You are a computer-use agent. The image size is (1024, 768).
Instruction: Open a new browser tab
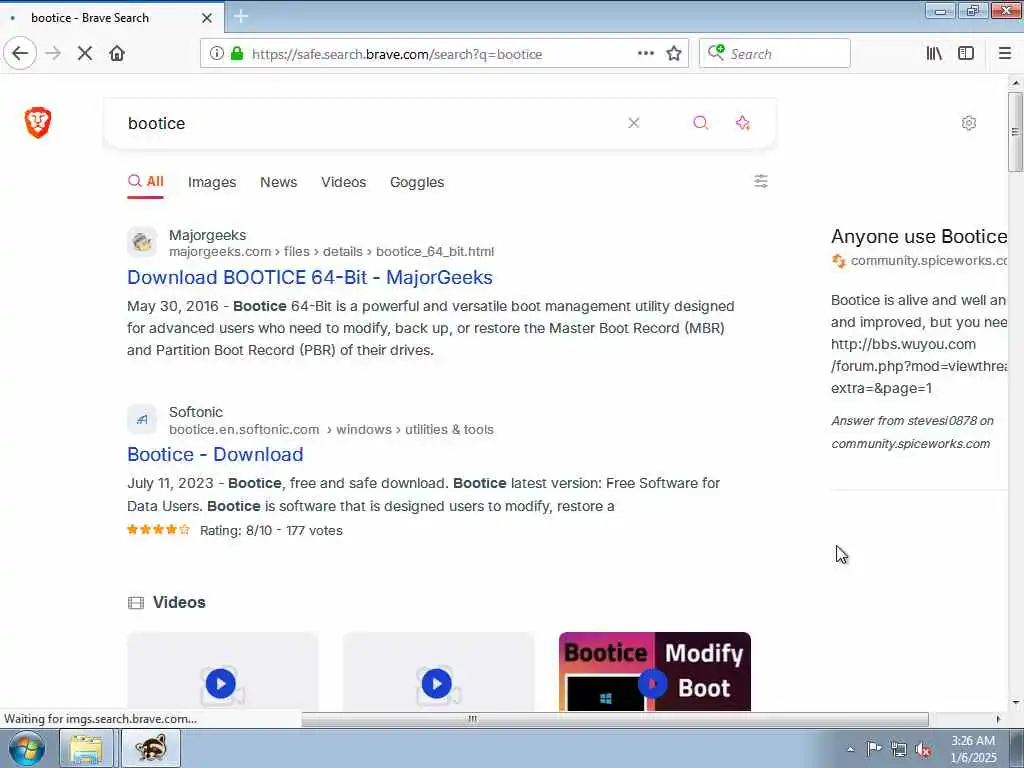(240, 16)
